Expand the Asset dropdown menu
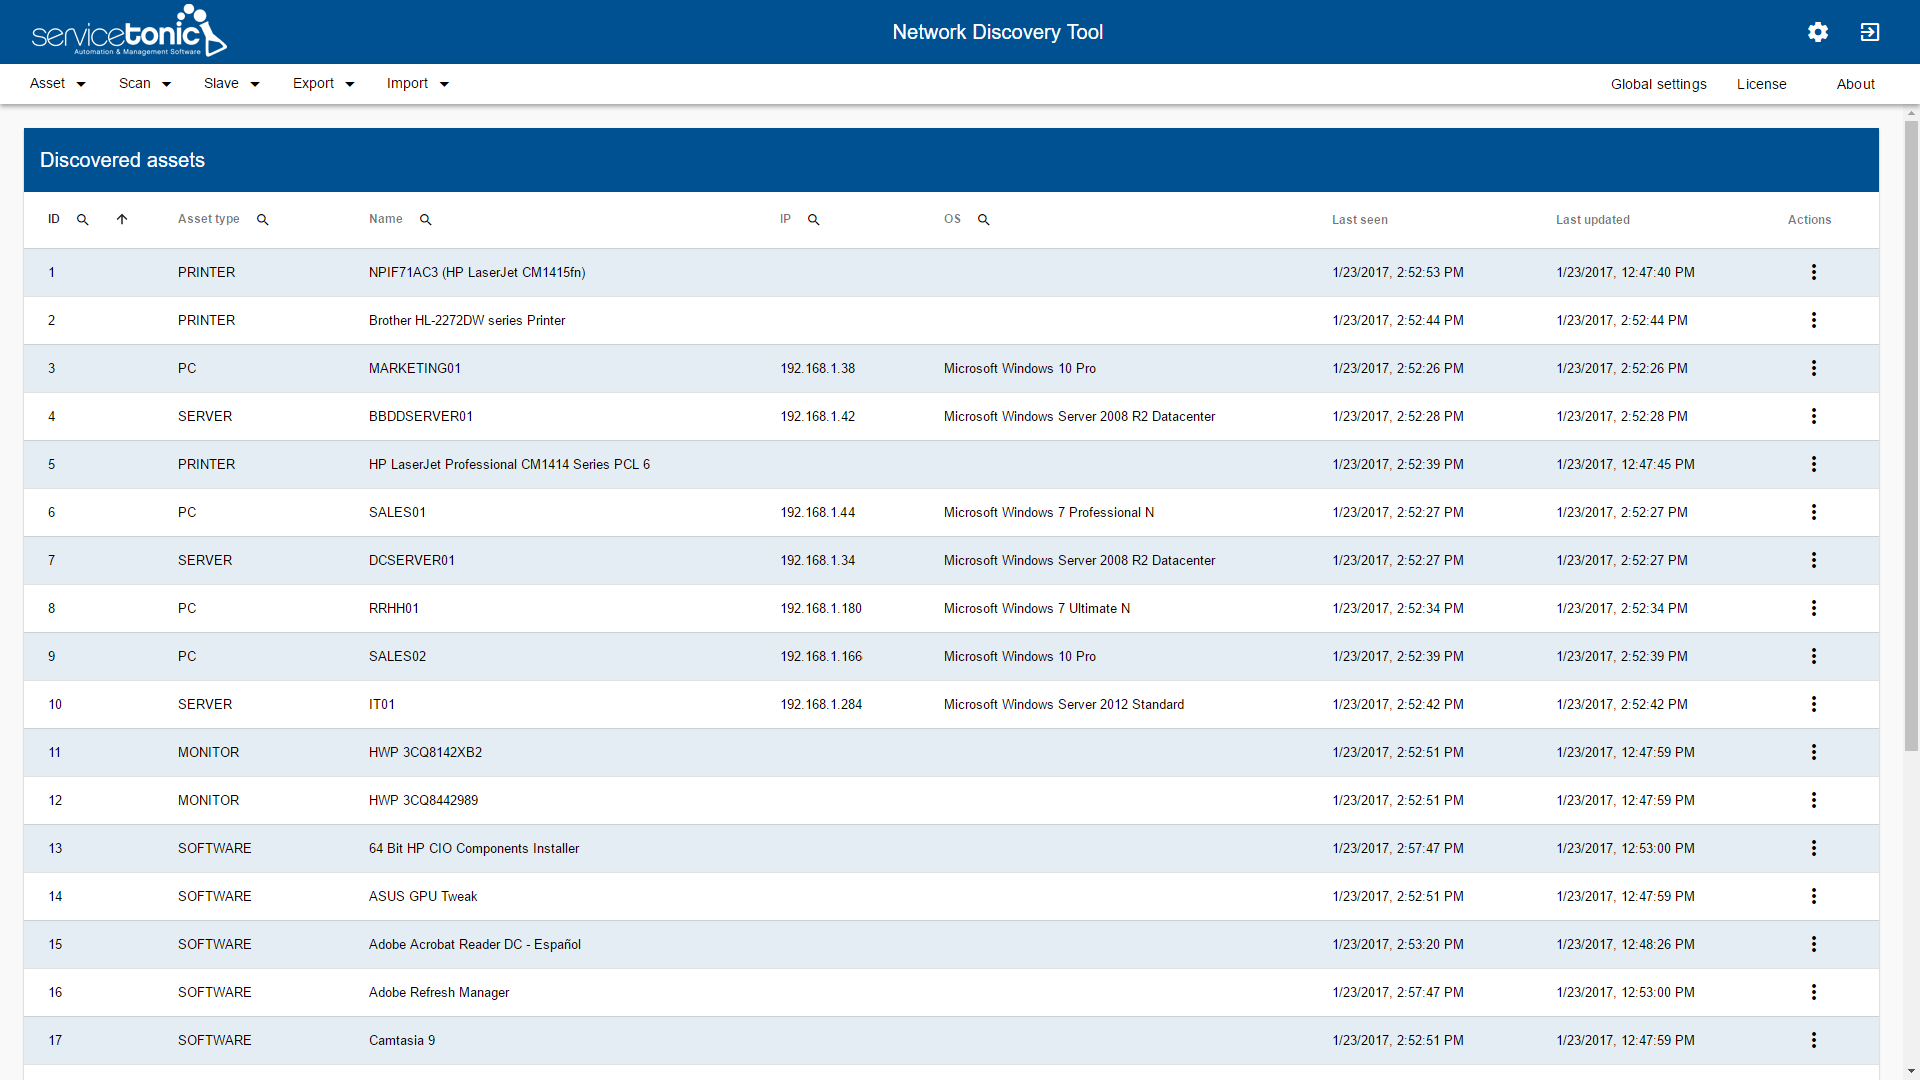The height and width of the screenshot is (1080, 1920). tap(57, 84)
